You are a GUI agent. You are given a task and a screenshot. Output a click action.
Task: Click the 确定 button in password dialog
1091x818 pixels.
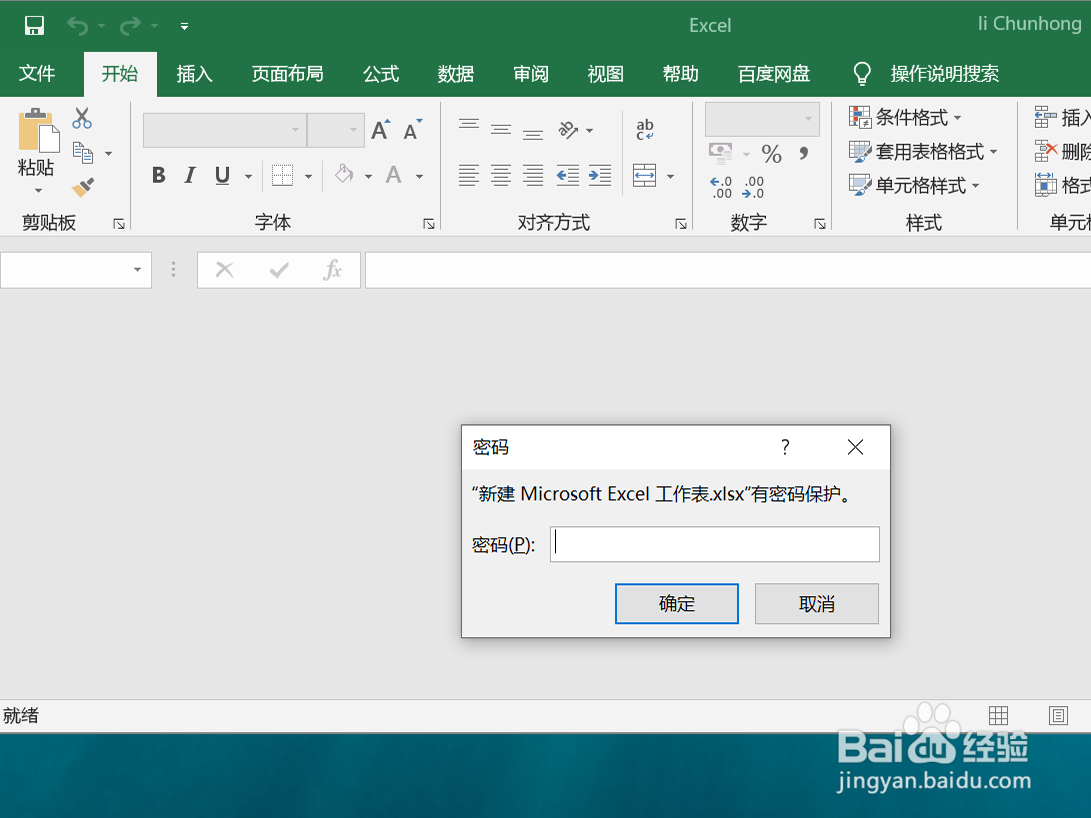(x=677, y=604)
